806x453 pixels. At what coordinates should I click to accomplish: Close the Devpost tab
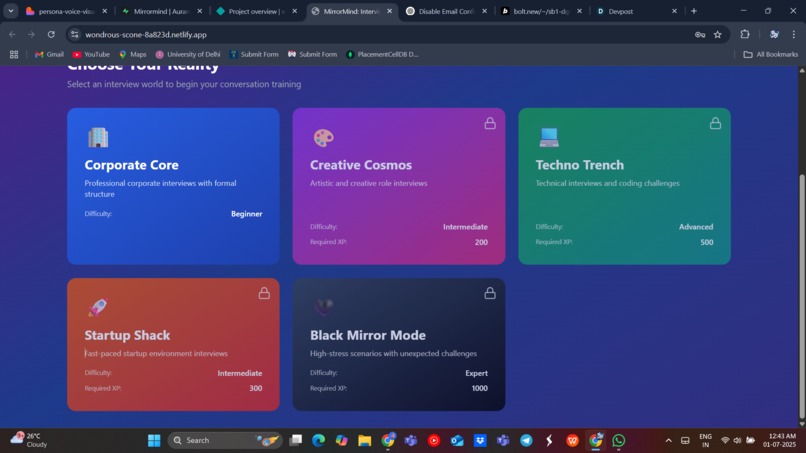[x=674, y=11]
